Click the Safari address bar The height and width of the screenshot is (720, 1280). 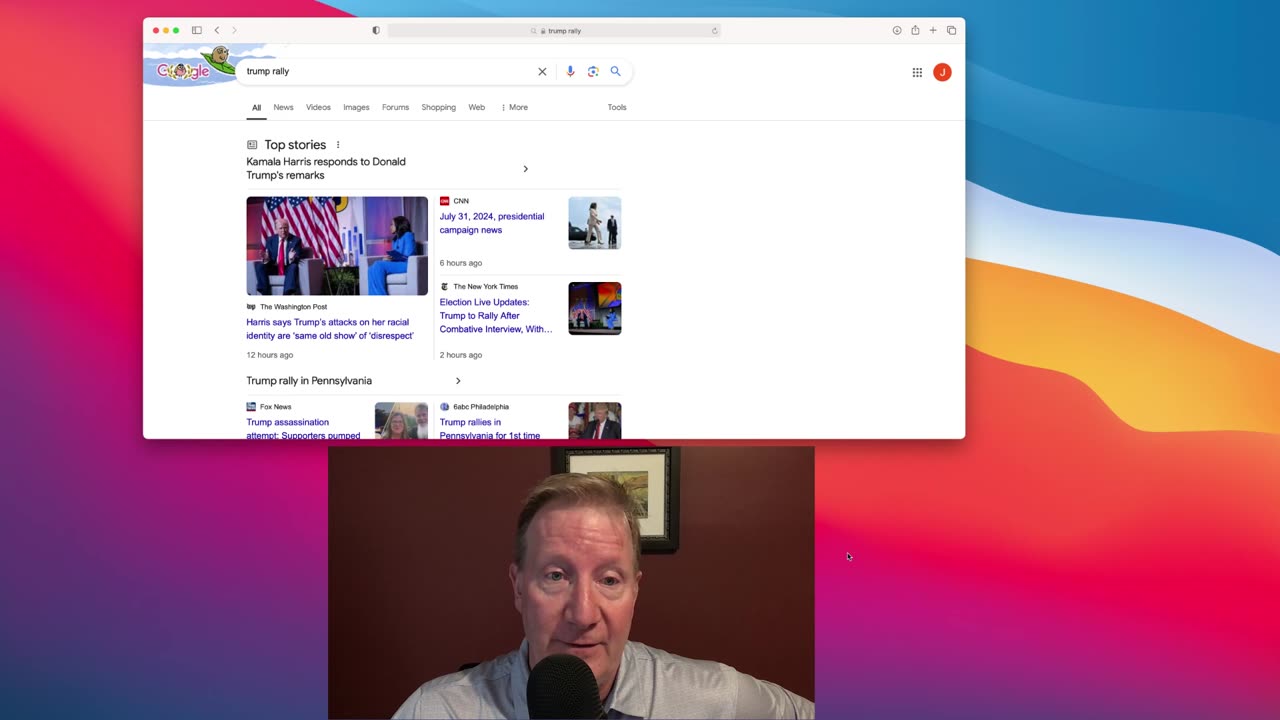(x=554, y=31)
